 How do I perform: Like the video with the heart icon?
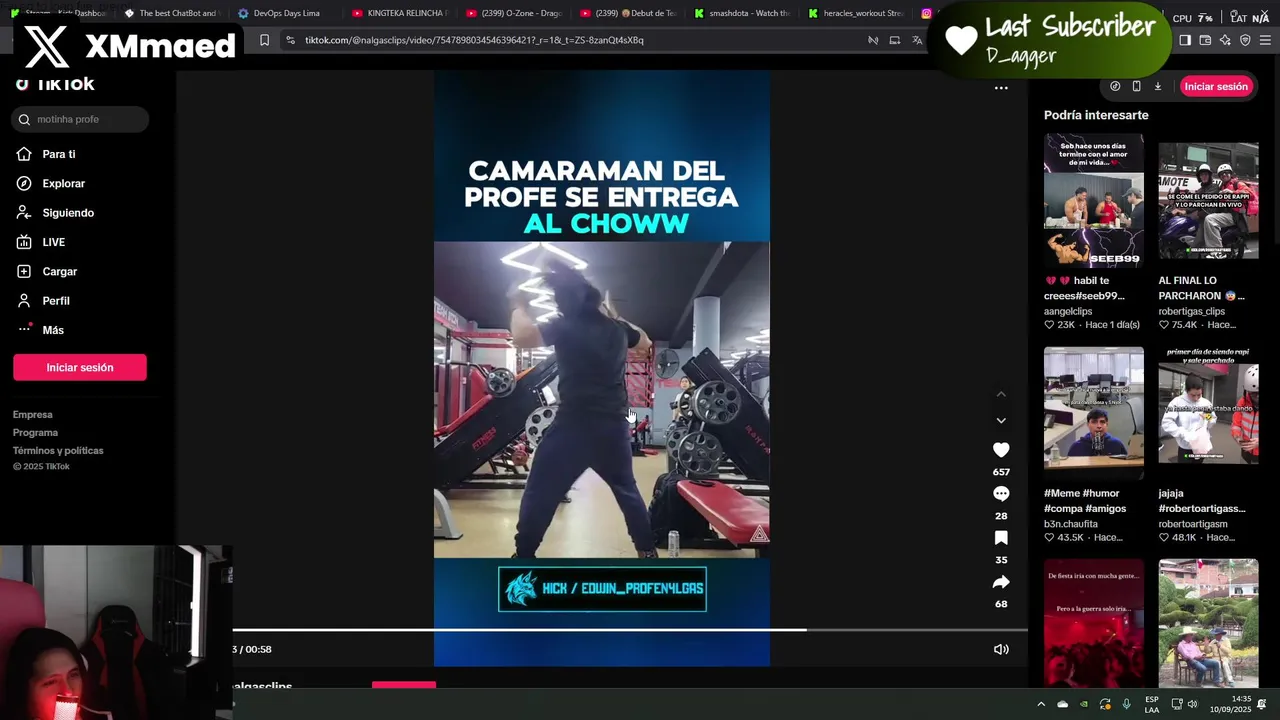pyautogui.click(x=1001, y=450)
